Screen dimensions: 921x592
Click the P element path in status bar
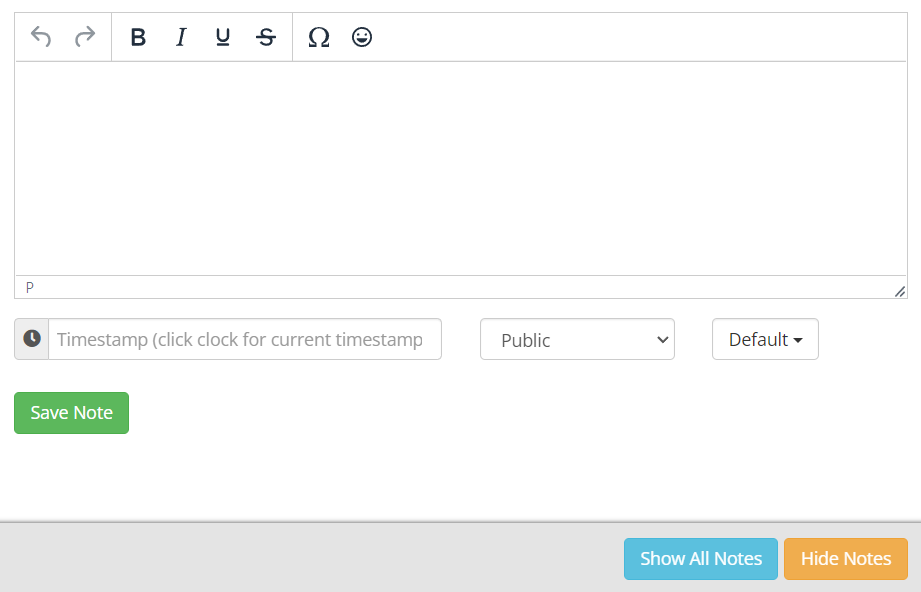(x=30, y=288)
